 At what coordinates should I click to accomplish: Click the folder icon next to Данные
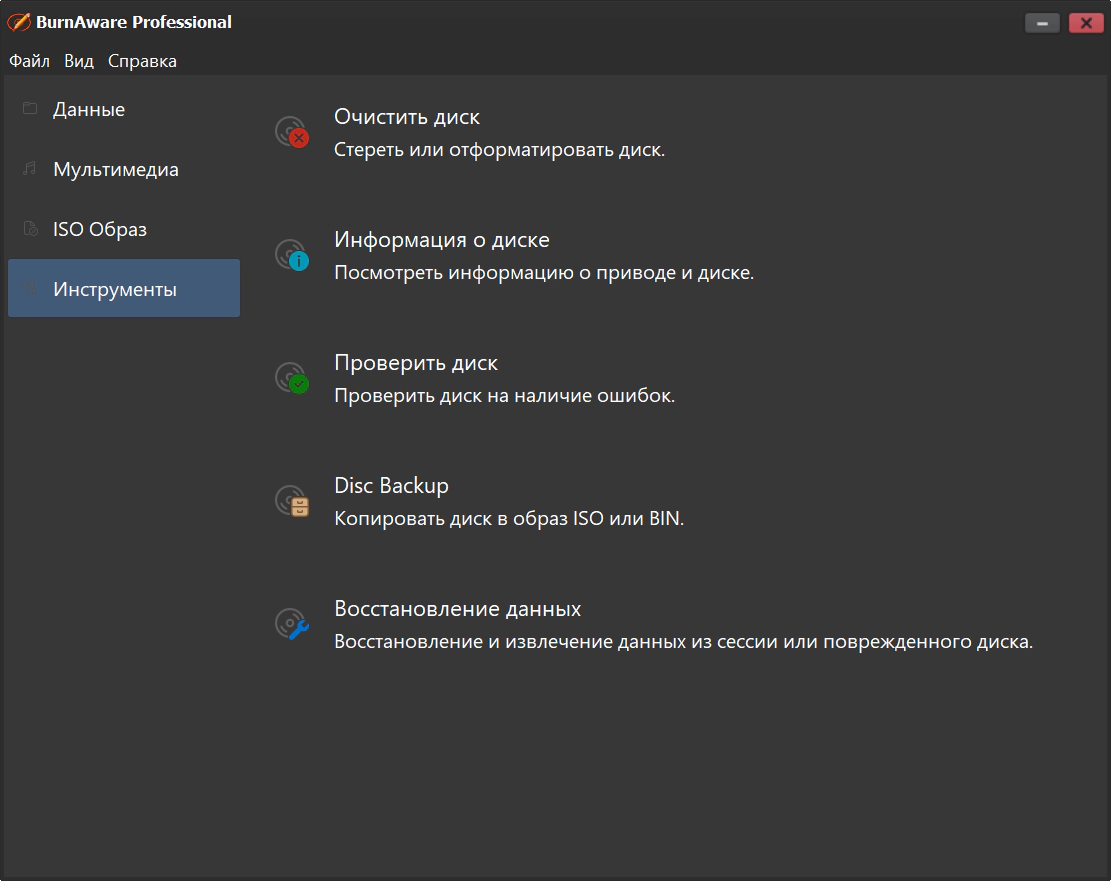pos(30,108)
